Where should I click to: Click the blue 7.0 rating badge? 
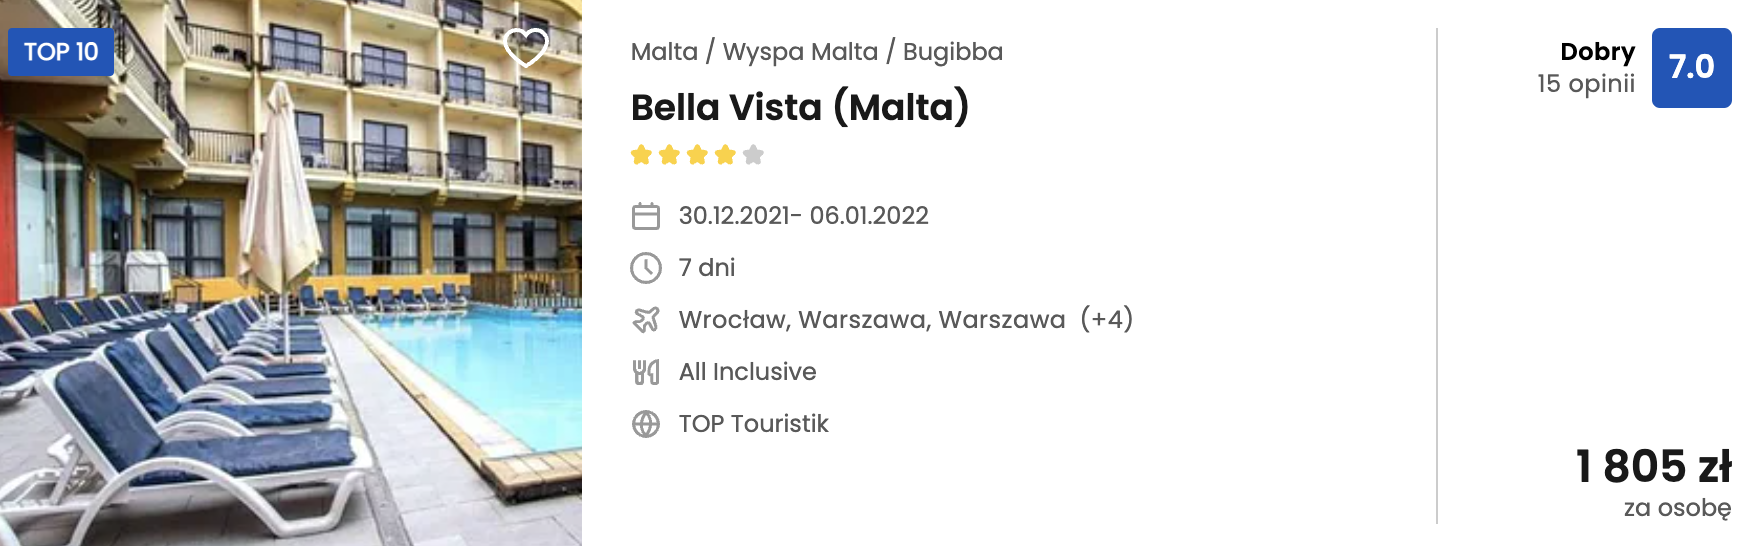point(1691,68)
